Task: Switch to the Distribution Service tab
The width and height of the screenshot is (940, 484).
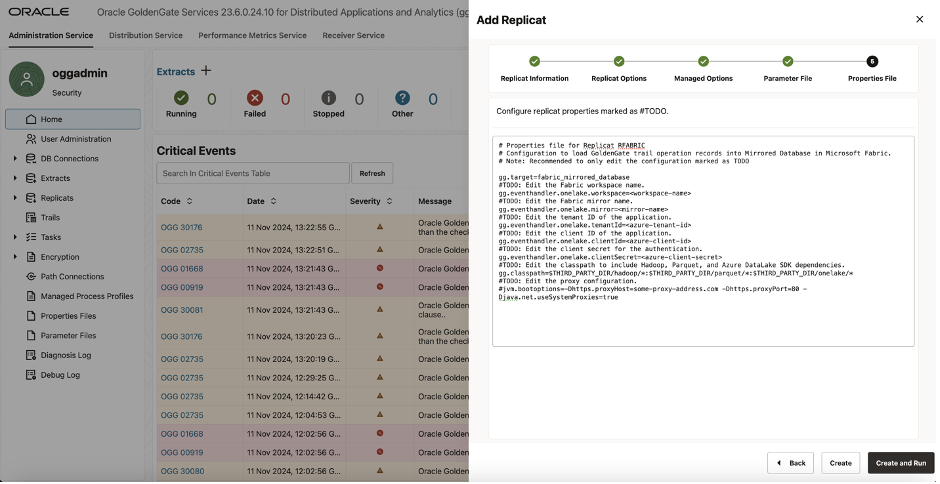Action: pyautogui.click(x=146, y=35)
